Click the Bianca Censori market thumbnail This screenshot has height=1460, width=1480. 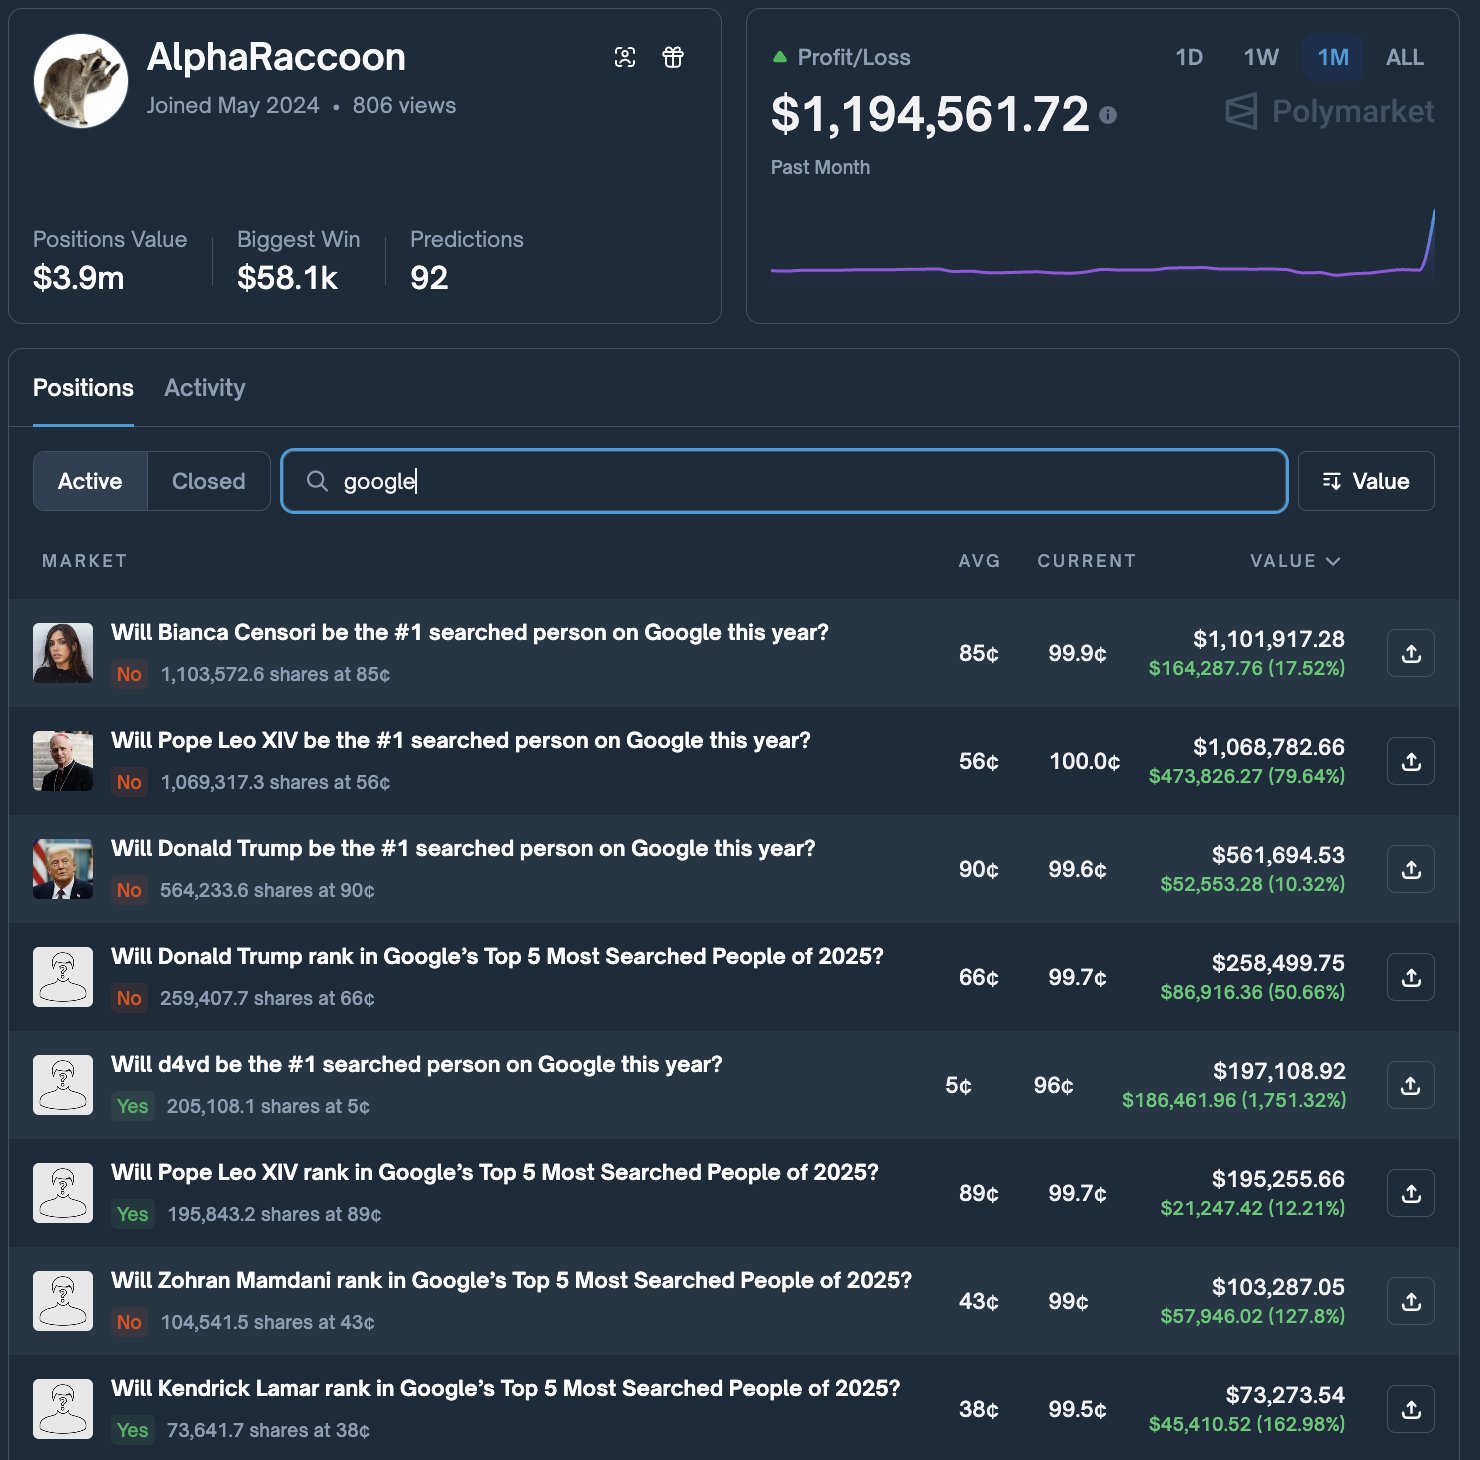[x=63, y=653]
